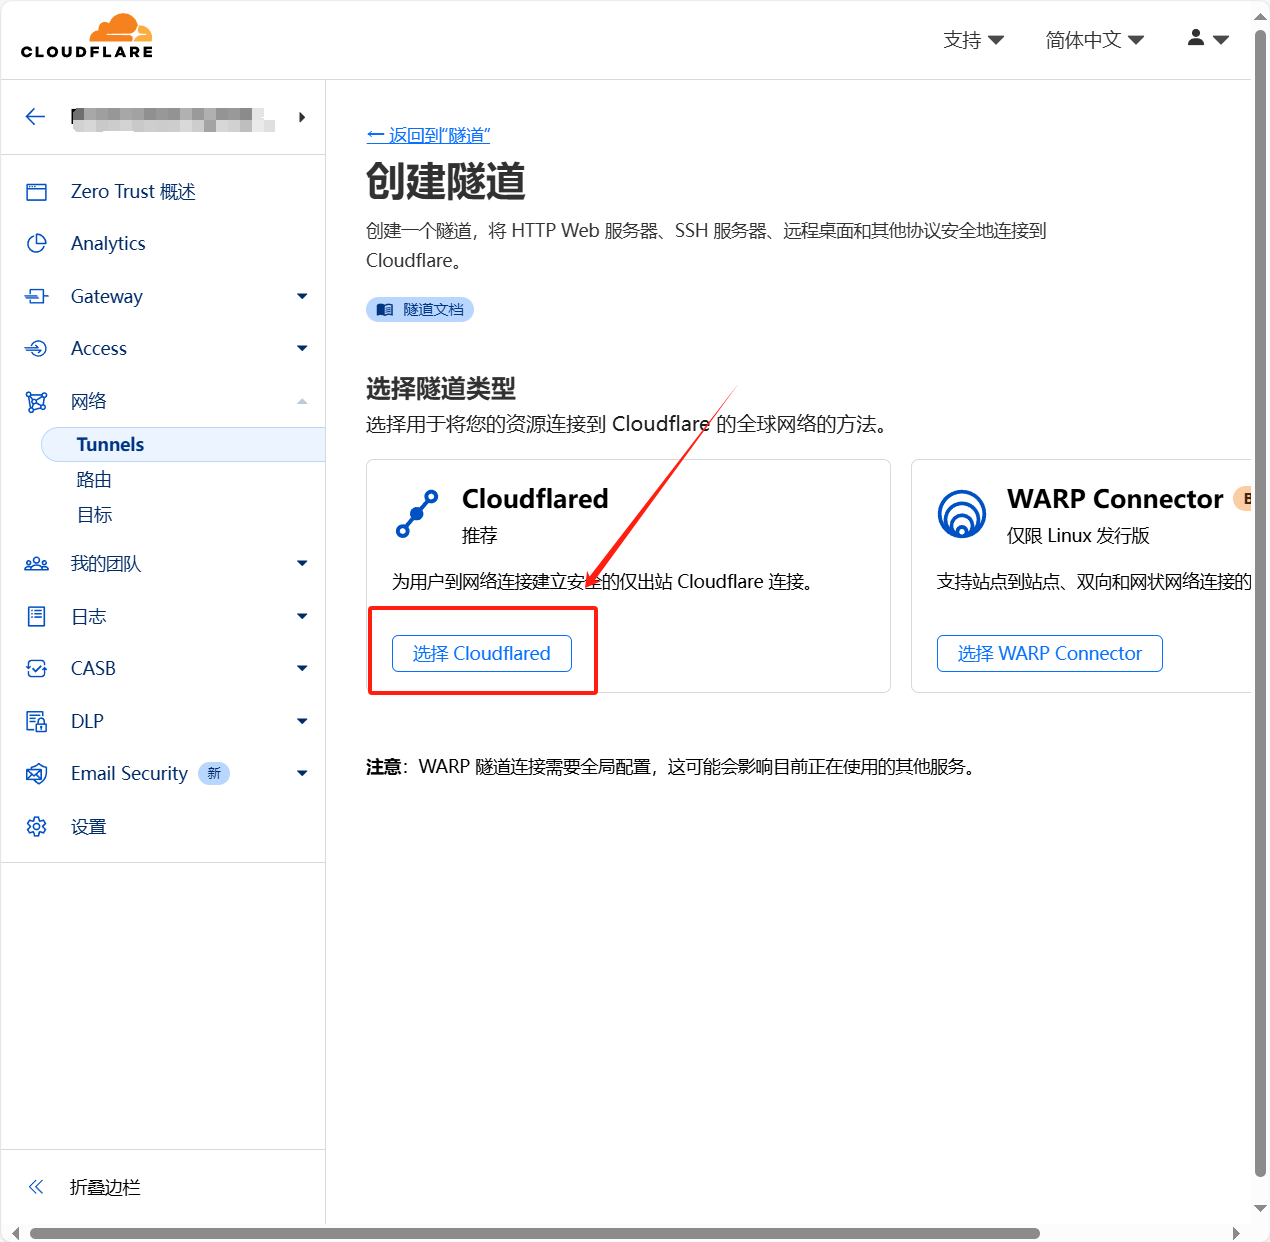The width and height of the screenshot is (1270, 1242).
Task: Open the 简体中文 language dropdown
Action: [x=1094, y=40]
